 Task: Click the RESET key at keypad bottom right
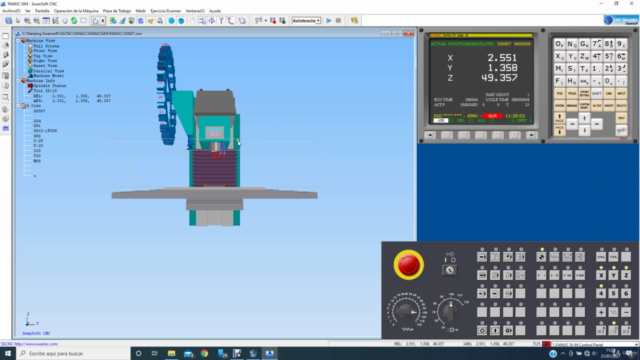tap(621, 130)
